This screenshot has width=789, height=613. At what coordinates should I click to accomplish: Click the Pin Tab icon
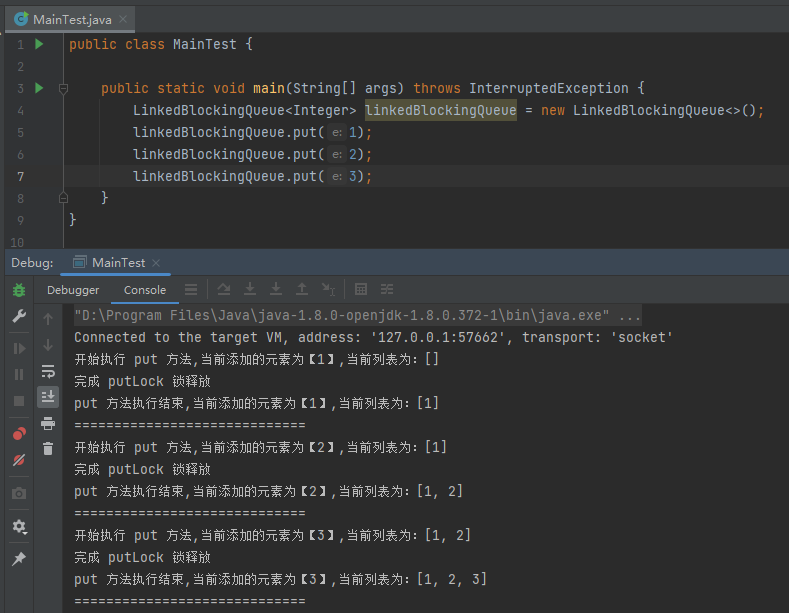click(19, 558)
